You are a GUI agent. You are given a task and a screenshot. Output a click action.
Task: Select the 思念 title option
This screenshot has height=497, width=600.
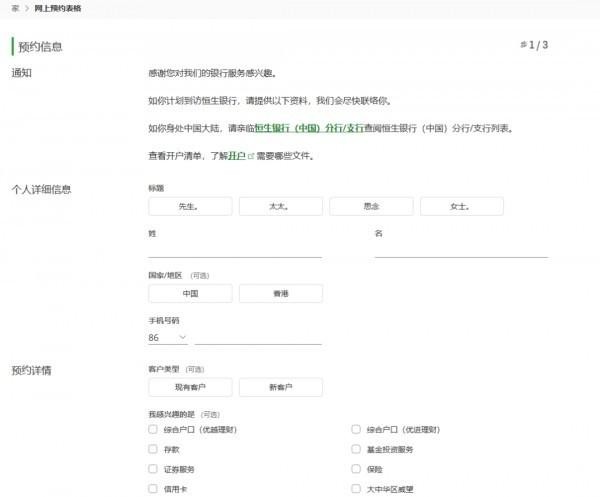(x=371, y=207)
